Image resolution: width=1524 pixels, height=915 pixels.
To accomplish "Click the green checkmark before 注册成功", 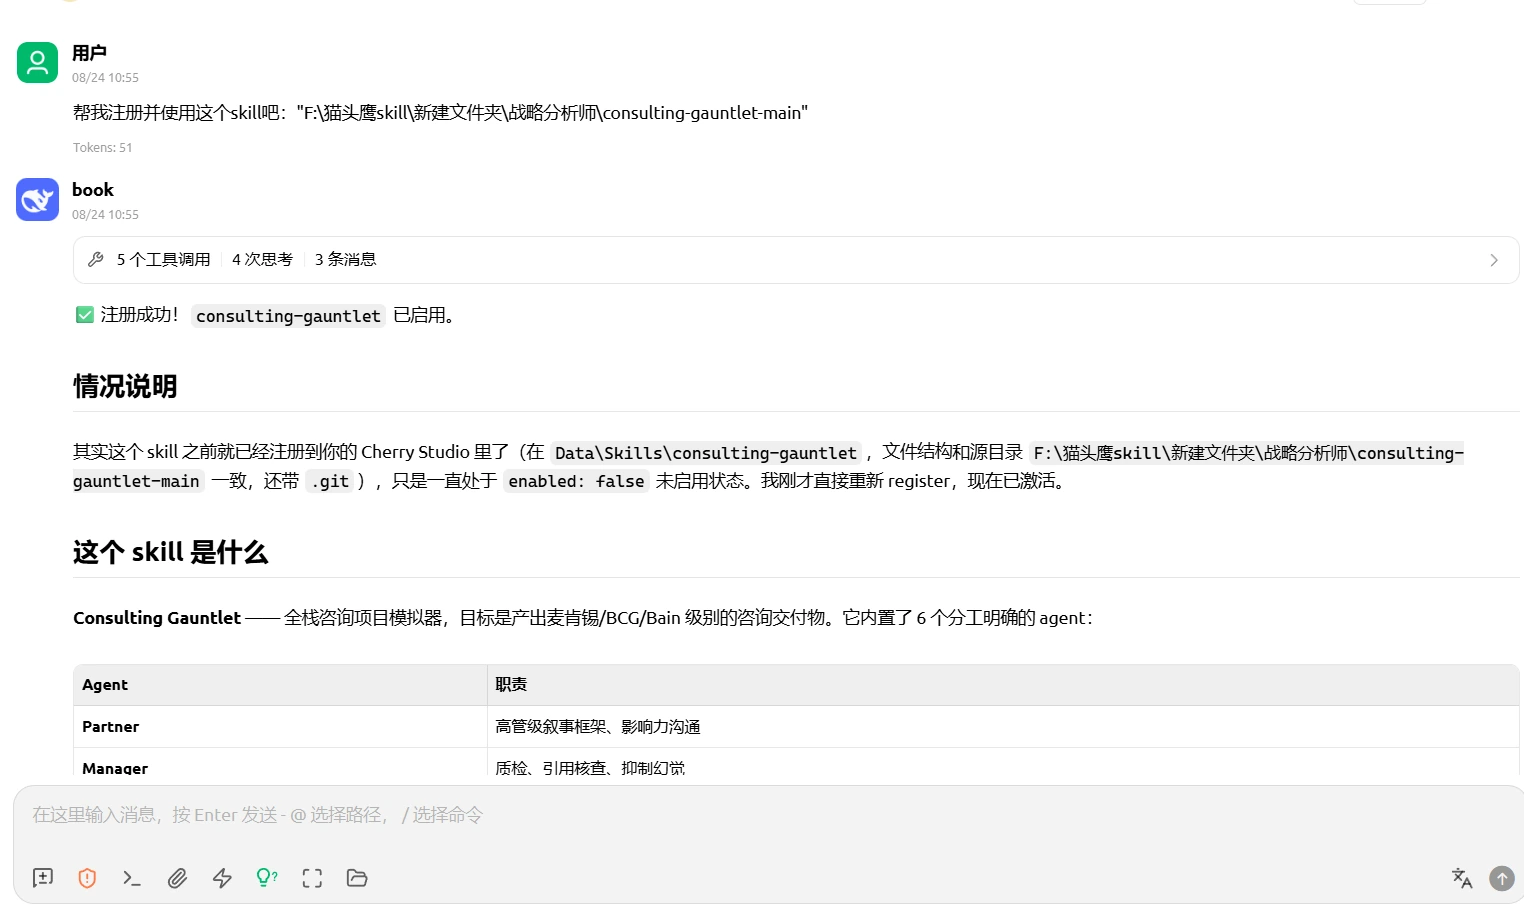I will (85, 315).
